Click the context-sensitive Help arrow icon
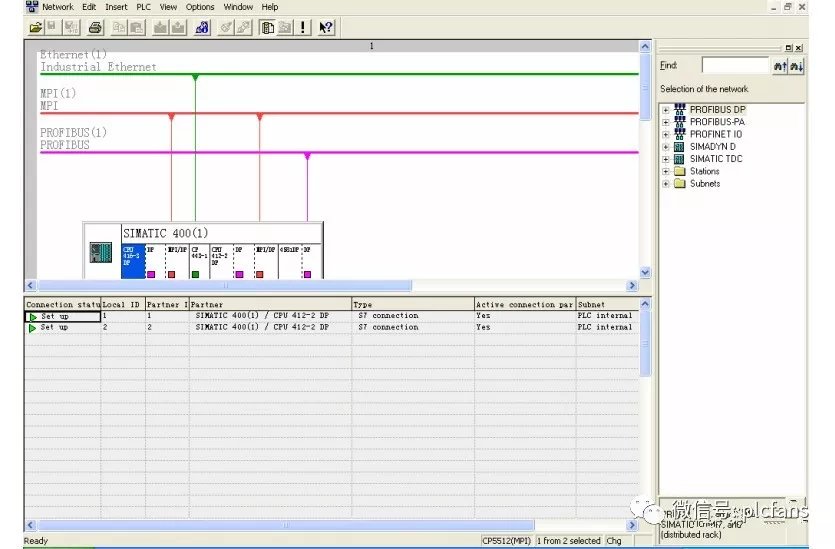 326,28
